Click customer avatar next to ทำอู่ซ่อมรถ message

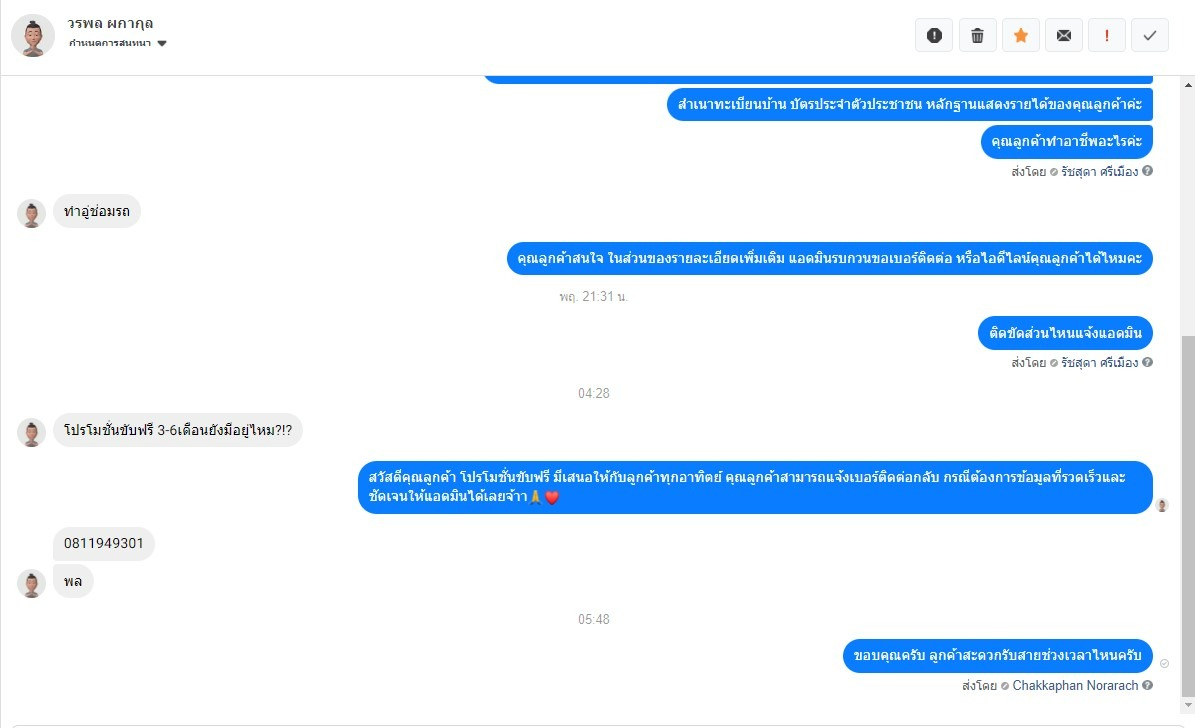(x=31, y=214)
